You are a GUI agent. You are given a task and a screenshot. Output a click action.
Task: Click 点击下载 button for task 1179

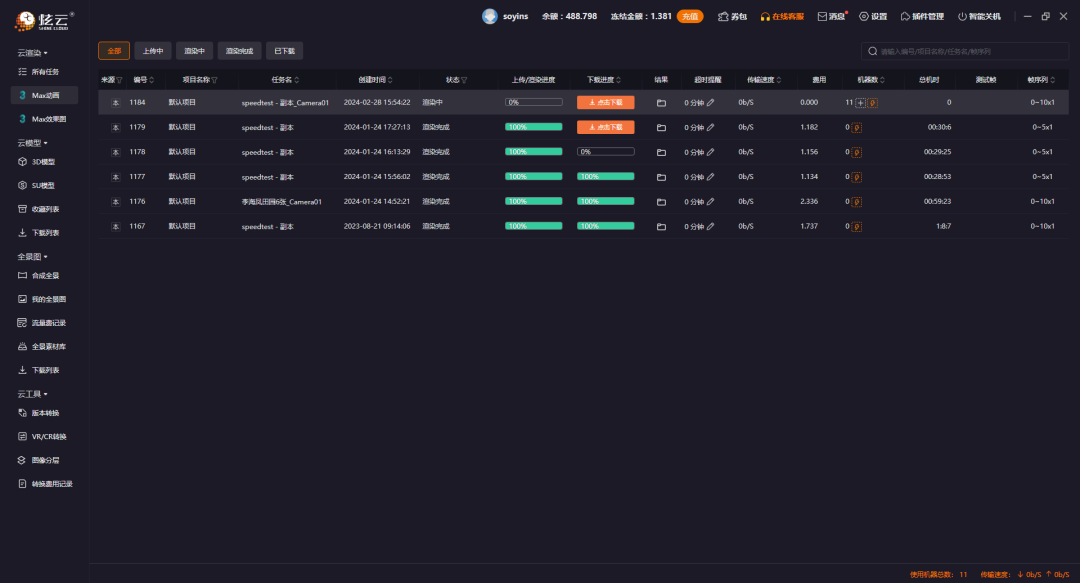click(605, 127)
